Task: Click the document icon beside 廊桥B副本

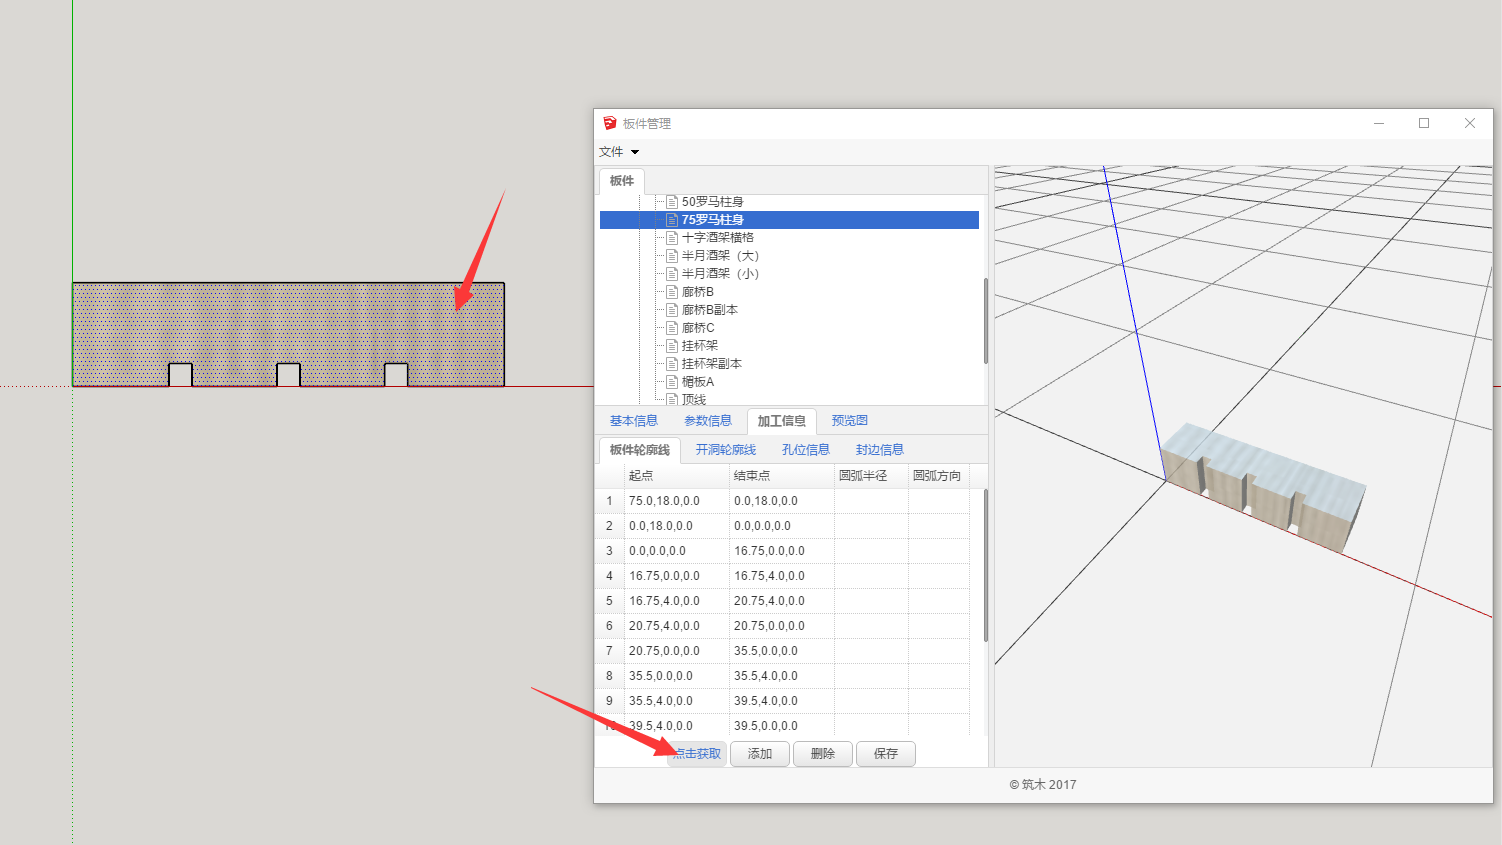Action: pos(673,310)
